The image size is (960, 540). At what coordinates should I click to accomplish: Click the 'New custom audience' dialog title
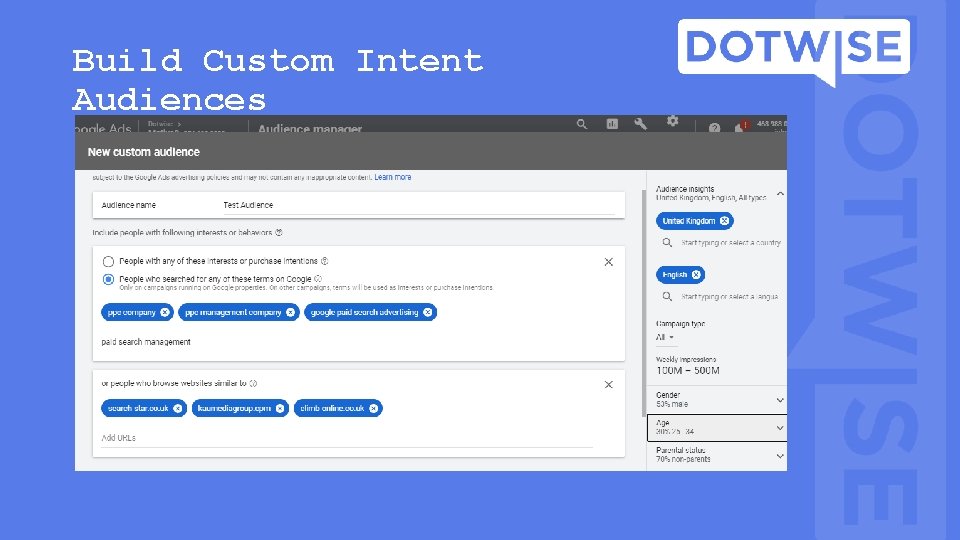pyautogui.click(x=144, y=152)
